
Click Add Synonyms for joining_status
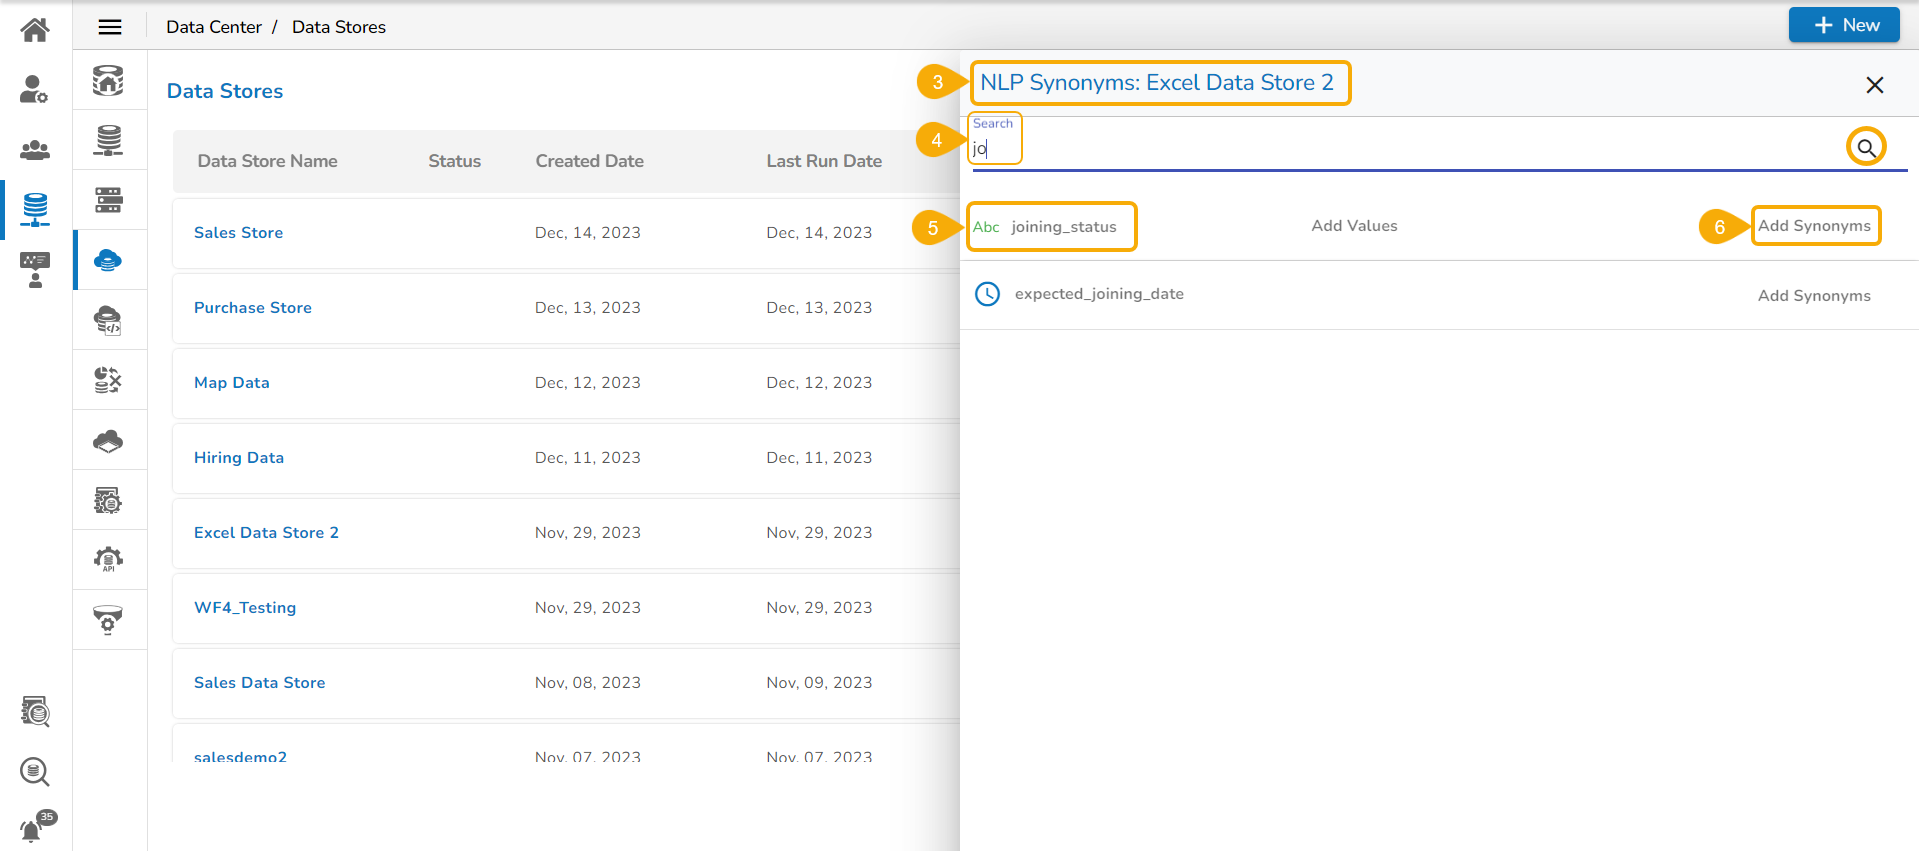(1814, 226)
